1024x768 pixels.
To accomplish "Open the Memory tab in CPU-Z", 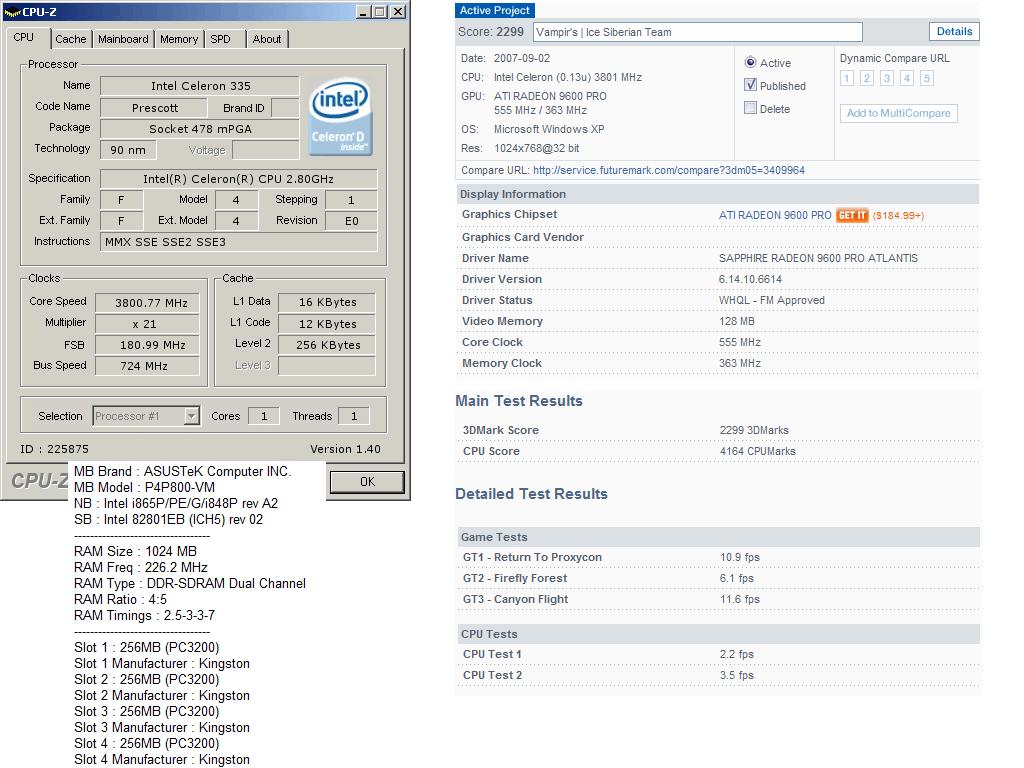I will (x=179, y=39).
